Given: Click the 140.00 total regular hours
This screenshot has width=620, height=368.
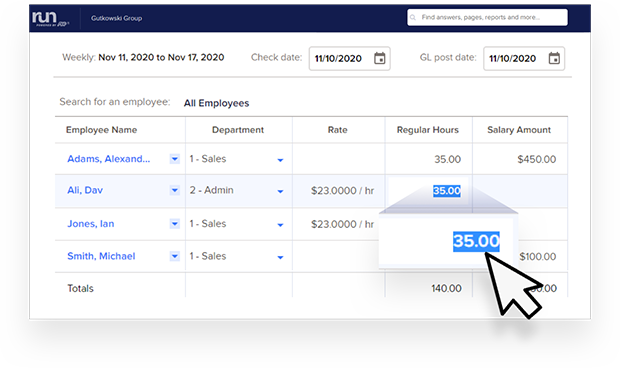Looking at the screenshot, I should 446,289.
